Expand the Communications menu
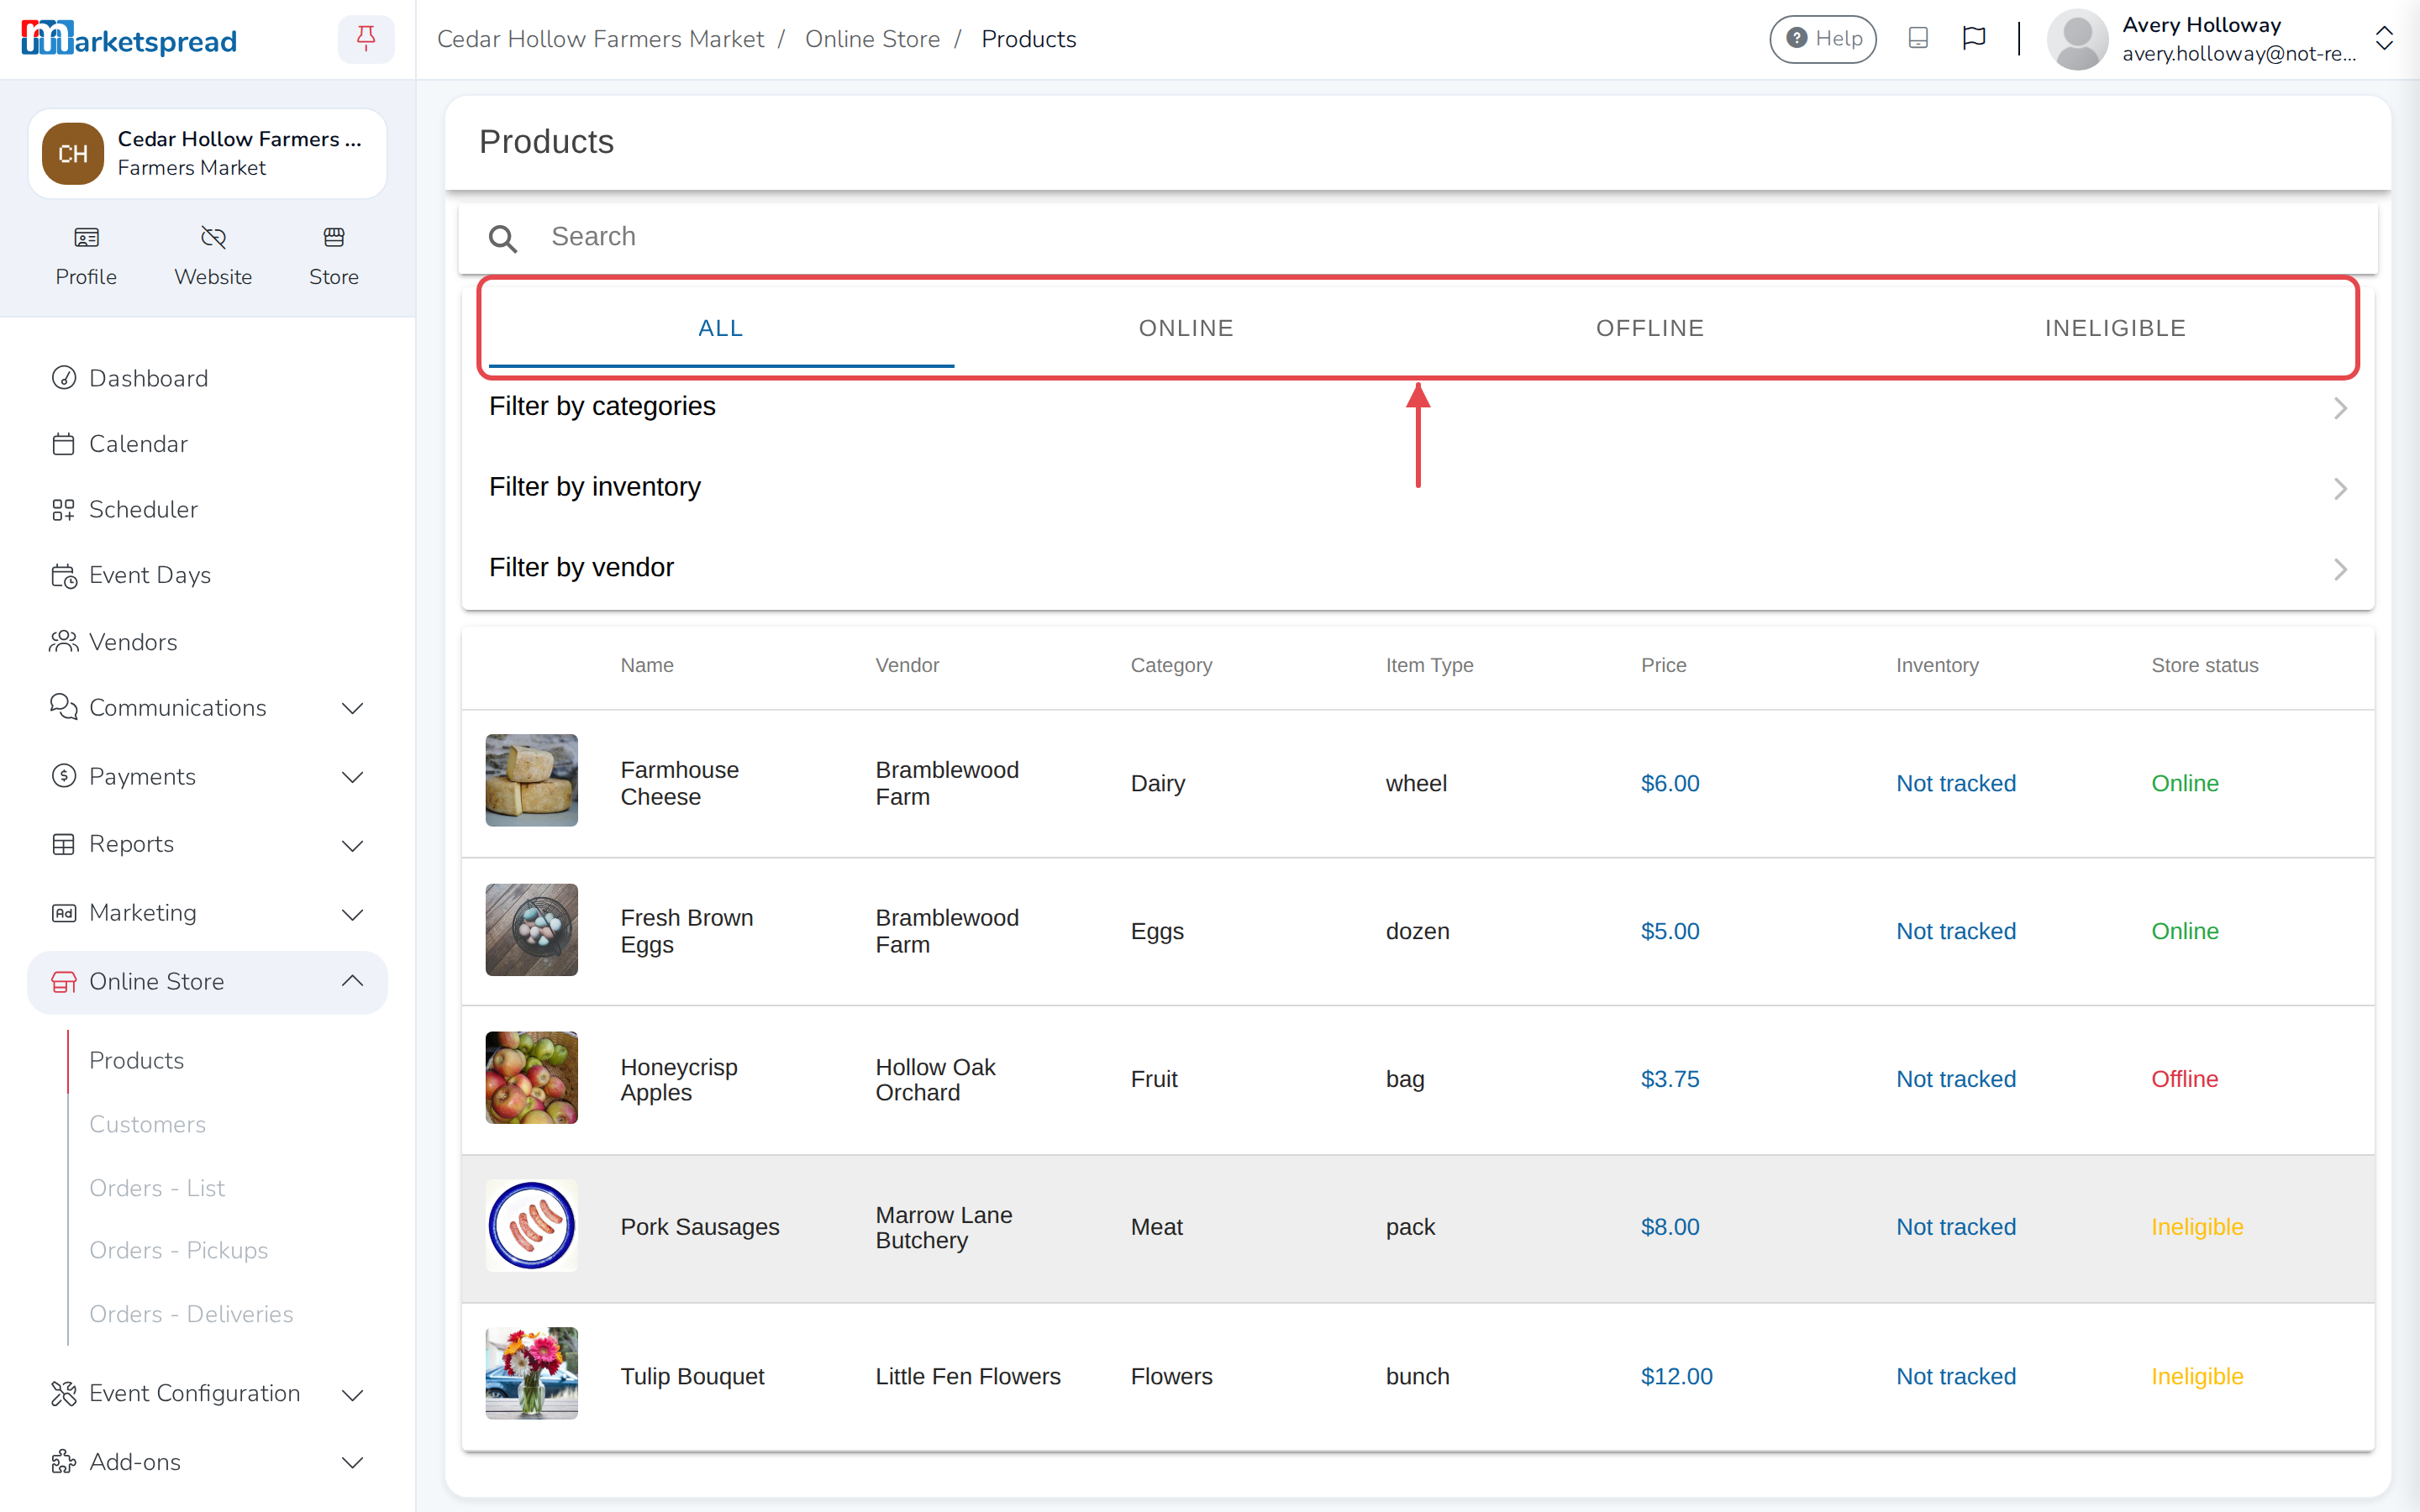Image resolution: width=2420 pixels, height=1512 pixels. click(x=207, y=708)
